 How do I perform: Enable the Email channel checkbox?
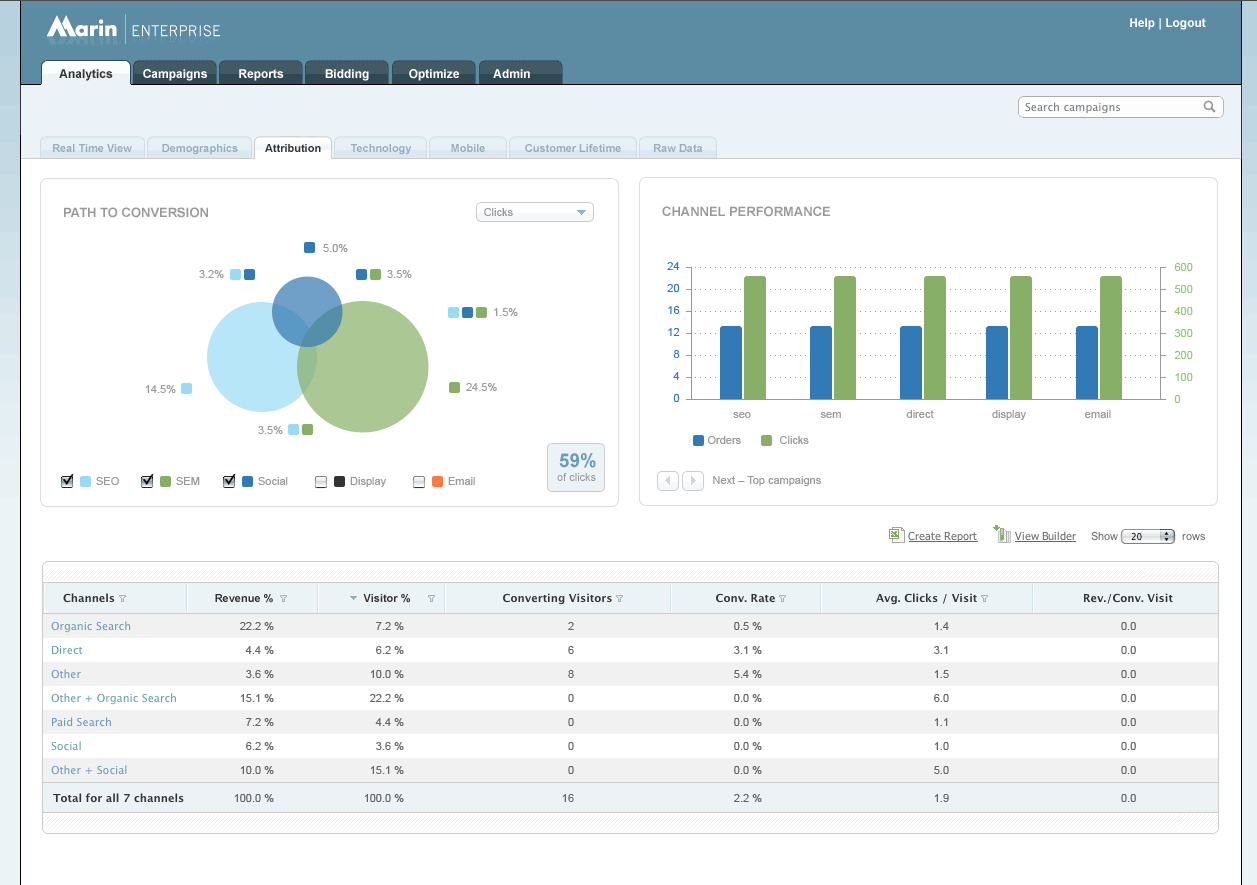419,481
